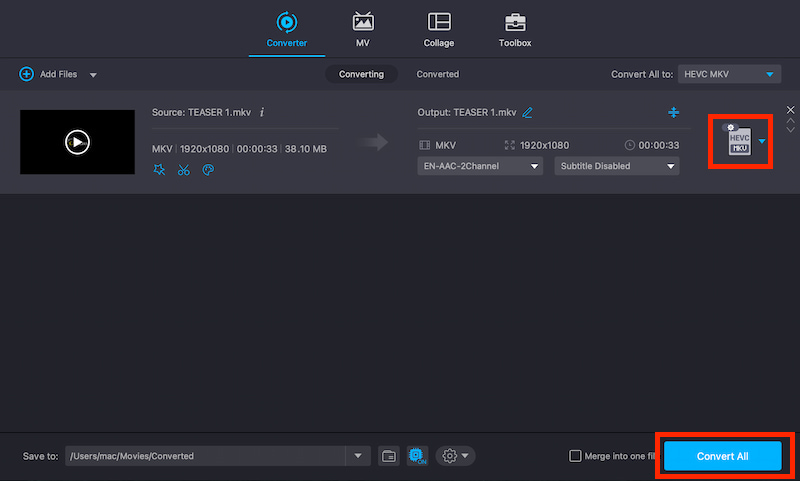This screenshot has height=481, width=800.
Task: Open the HEVC MKV output format icon
Action: pyautogui.click(x=739, y=140)
